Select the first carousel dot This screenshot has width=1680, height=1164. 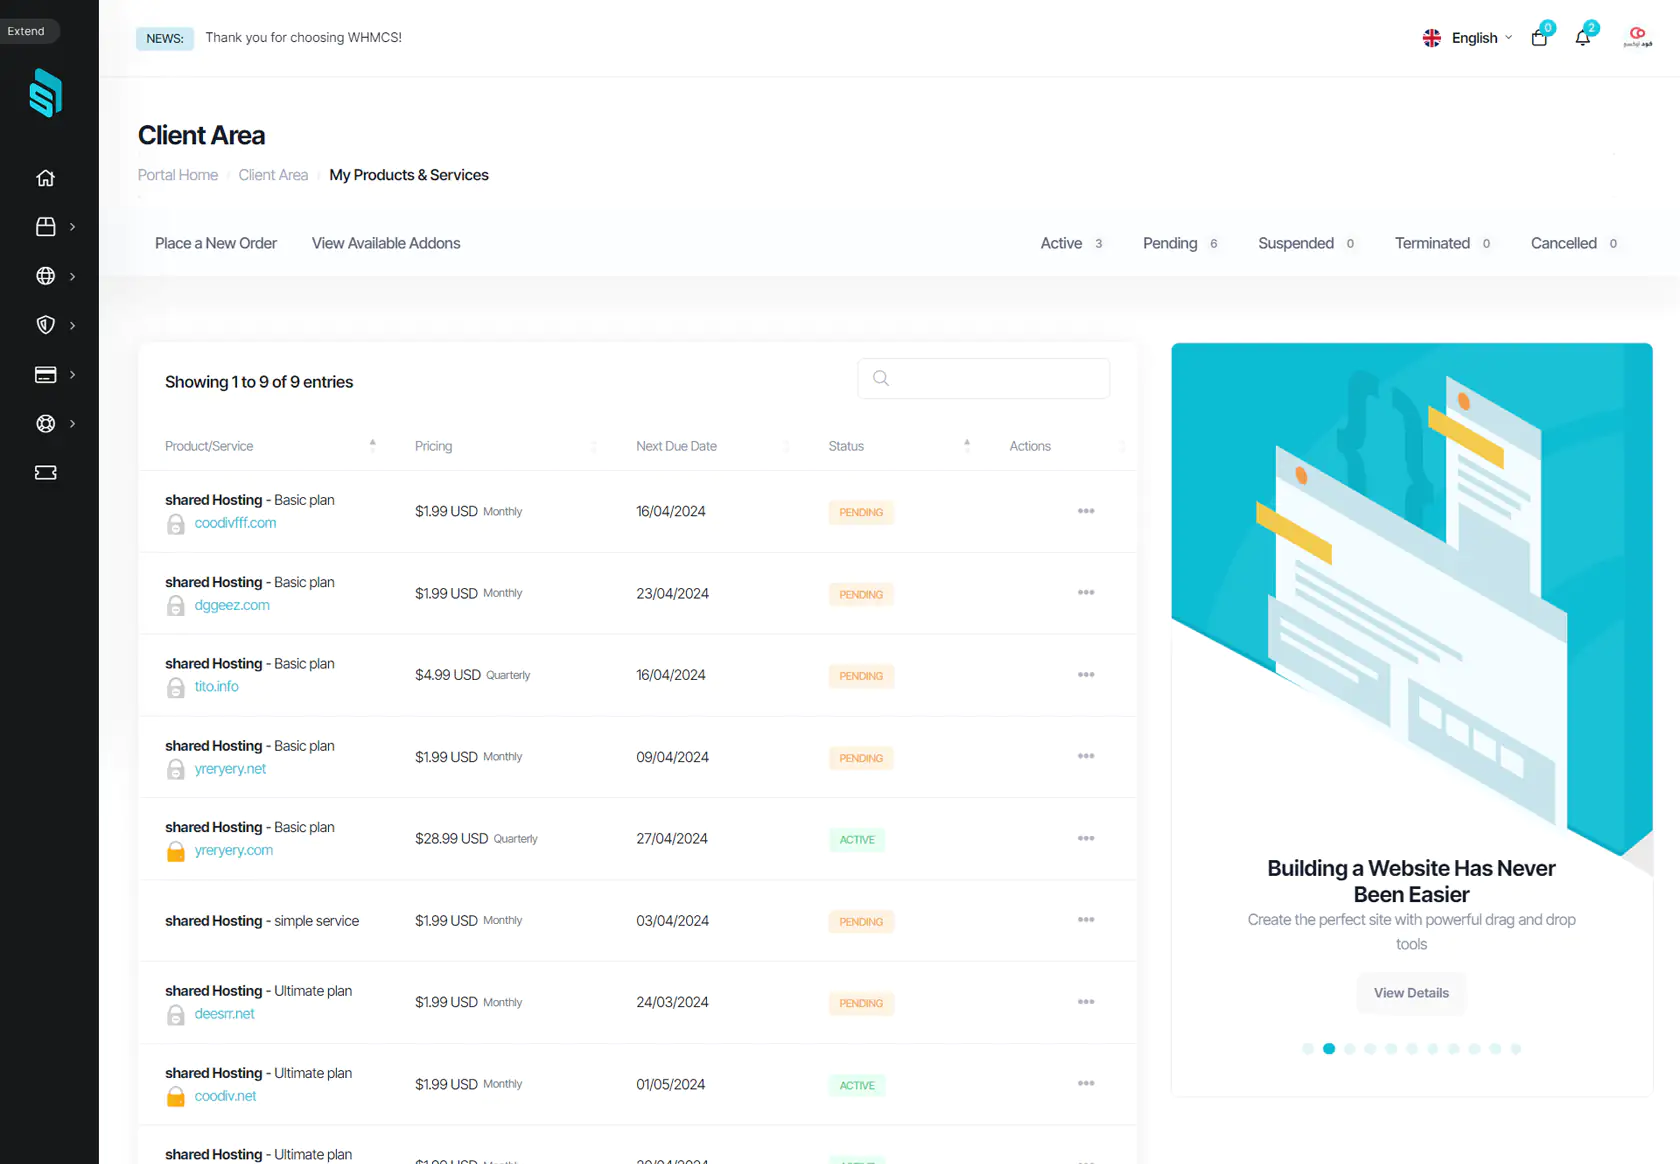(1308, 1049)
